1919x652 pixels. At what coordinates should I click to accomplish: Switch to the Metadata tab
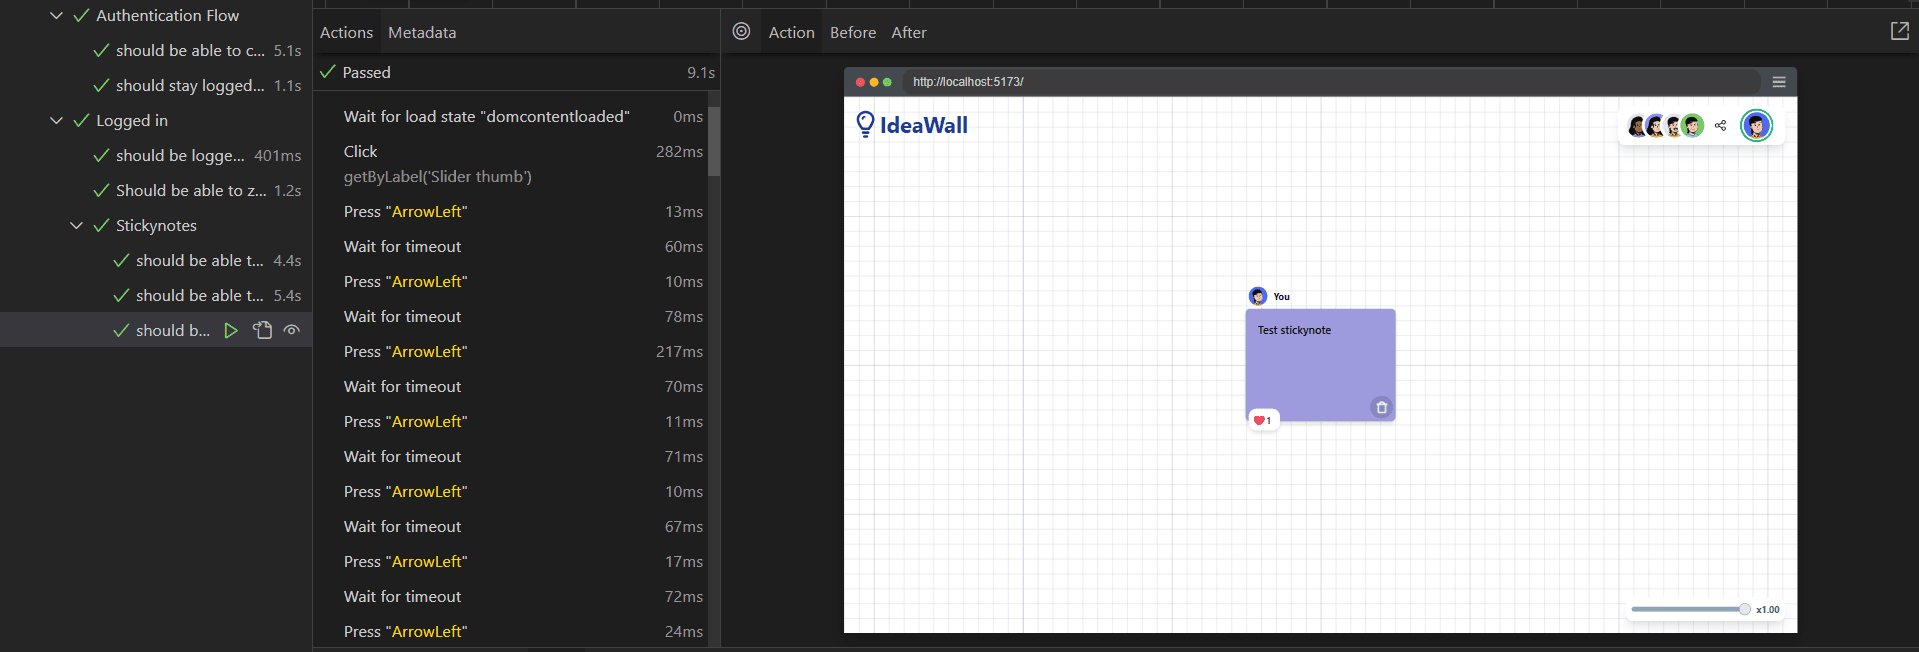tap(421, 33)
